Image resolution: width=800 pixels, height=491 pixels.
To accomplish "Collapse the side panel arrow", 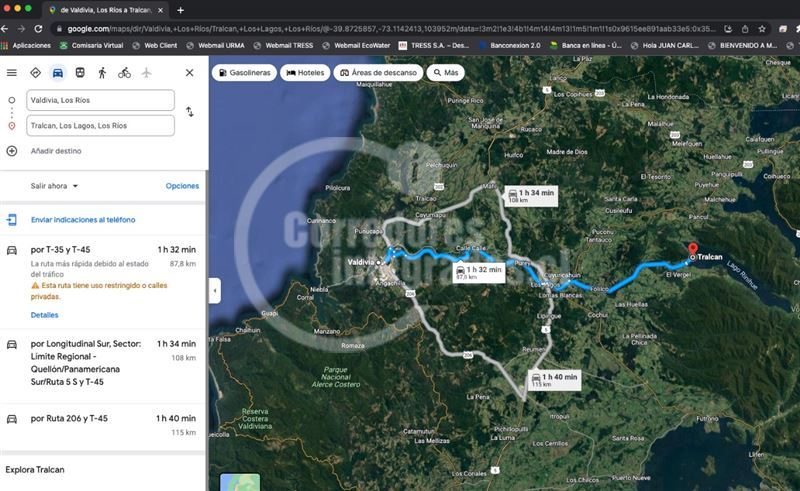I will (x=215, y=291).
